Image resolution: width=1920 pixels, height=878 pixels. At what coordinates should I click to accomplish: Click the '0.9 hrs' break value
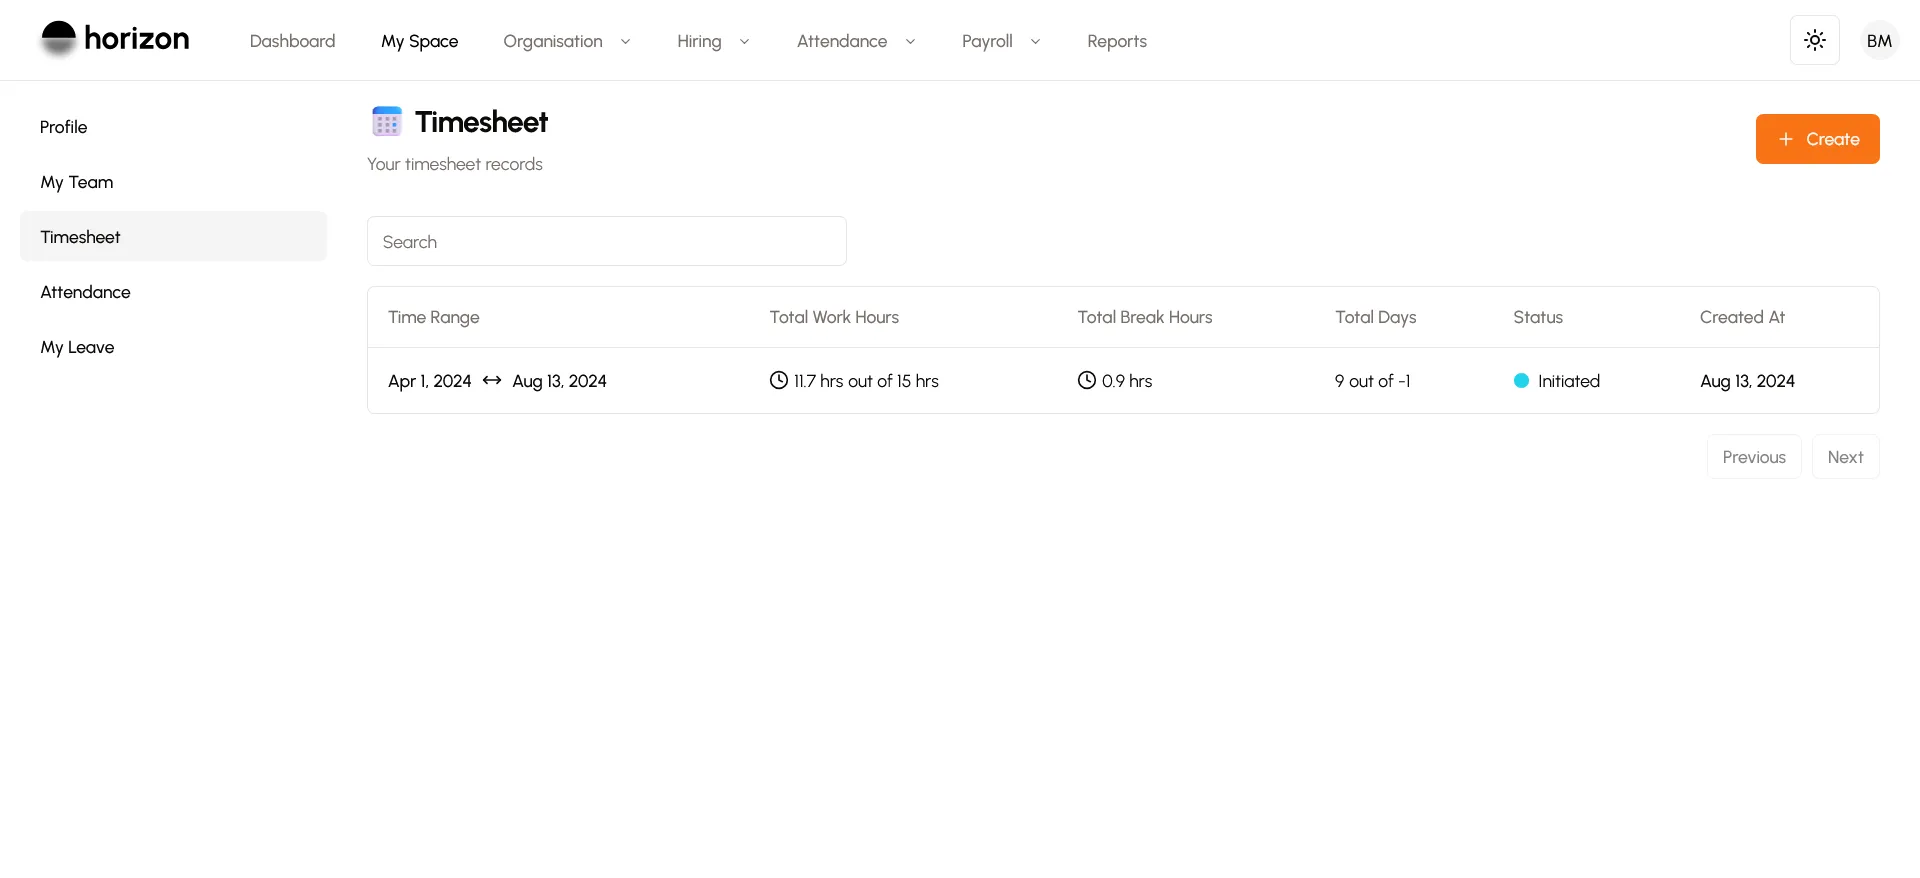coord(1126,381)
